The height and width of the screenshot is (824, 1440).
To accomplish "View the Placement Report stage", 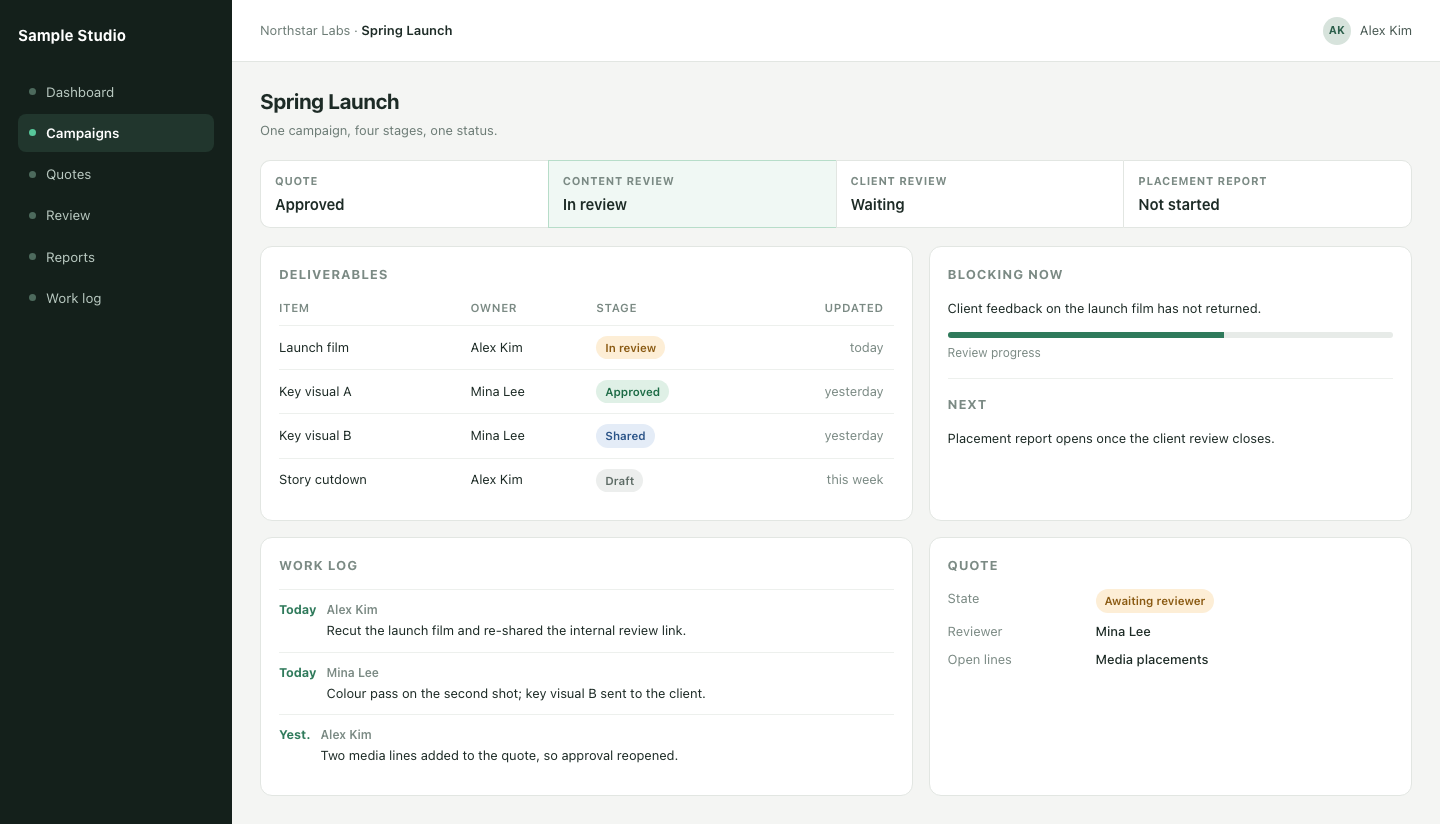I will point(1267,194).
